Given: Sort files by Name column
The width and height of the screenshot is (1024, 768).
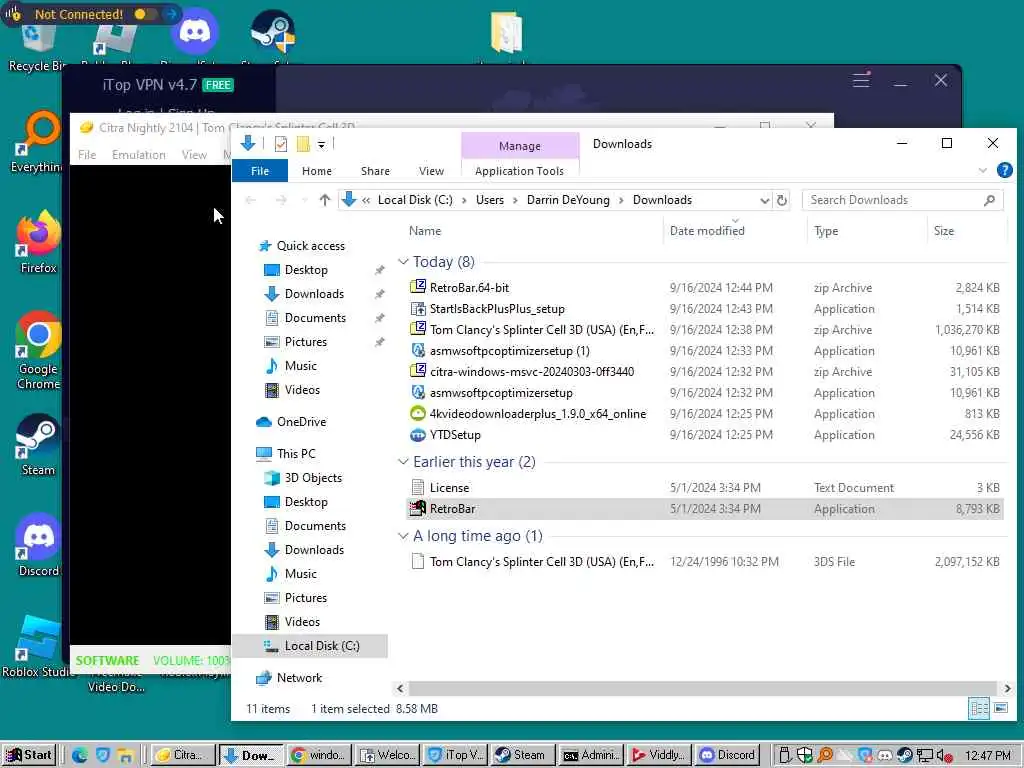Looking at the screenshot, I should point(424,231).
